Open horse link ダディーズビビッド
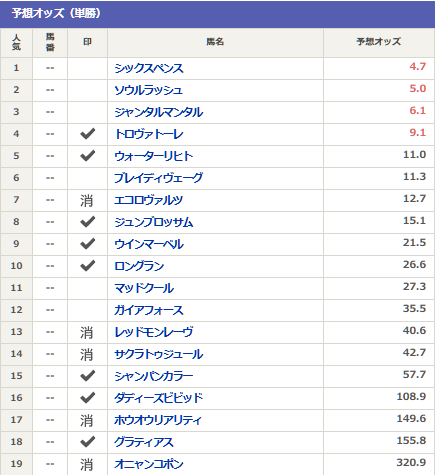This screenshot has height=475, width=435. point(158,398)
